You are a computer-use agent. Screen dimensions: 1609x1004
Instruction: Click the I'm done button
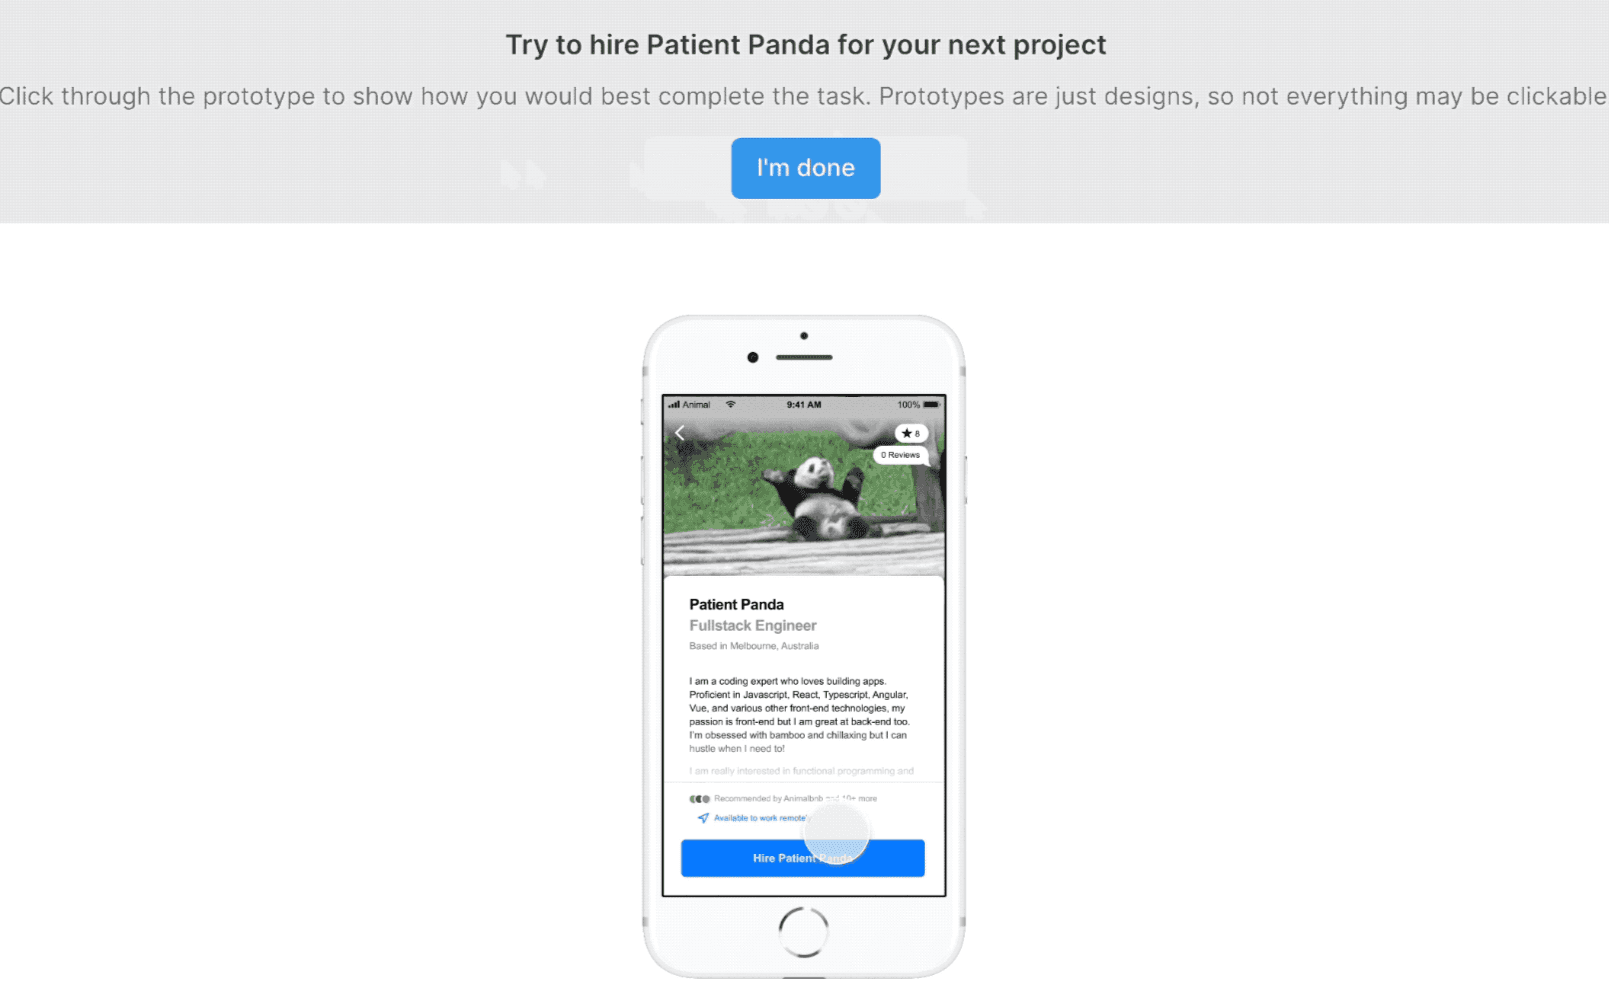pos(805,168)
